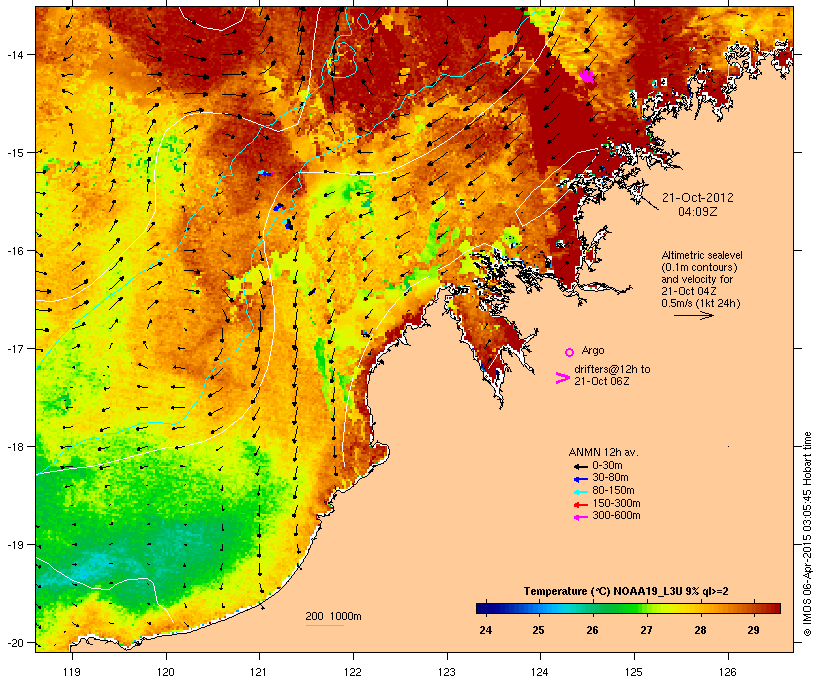Screen dimensions: 820x680
Task: Click the 'Argo' legend label
Action: (593, 350)
